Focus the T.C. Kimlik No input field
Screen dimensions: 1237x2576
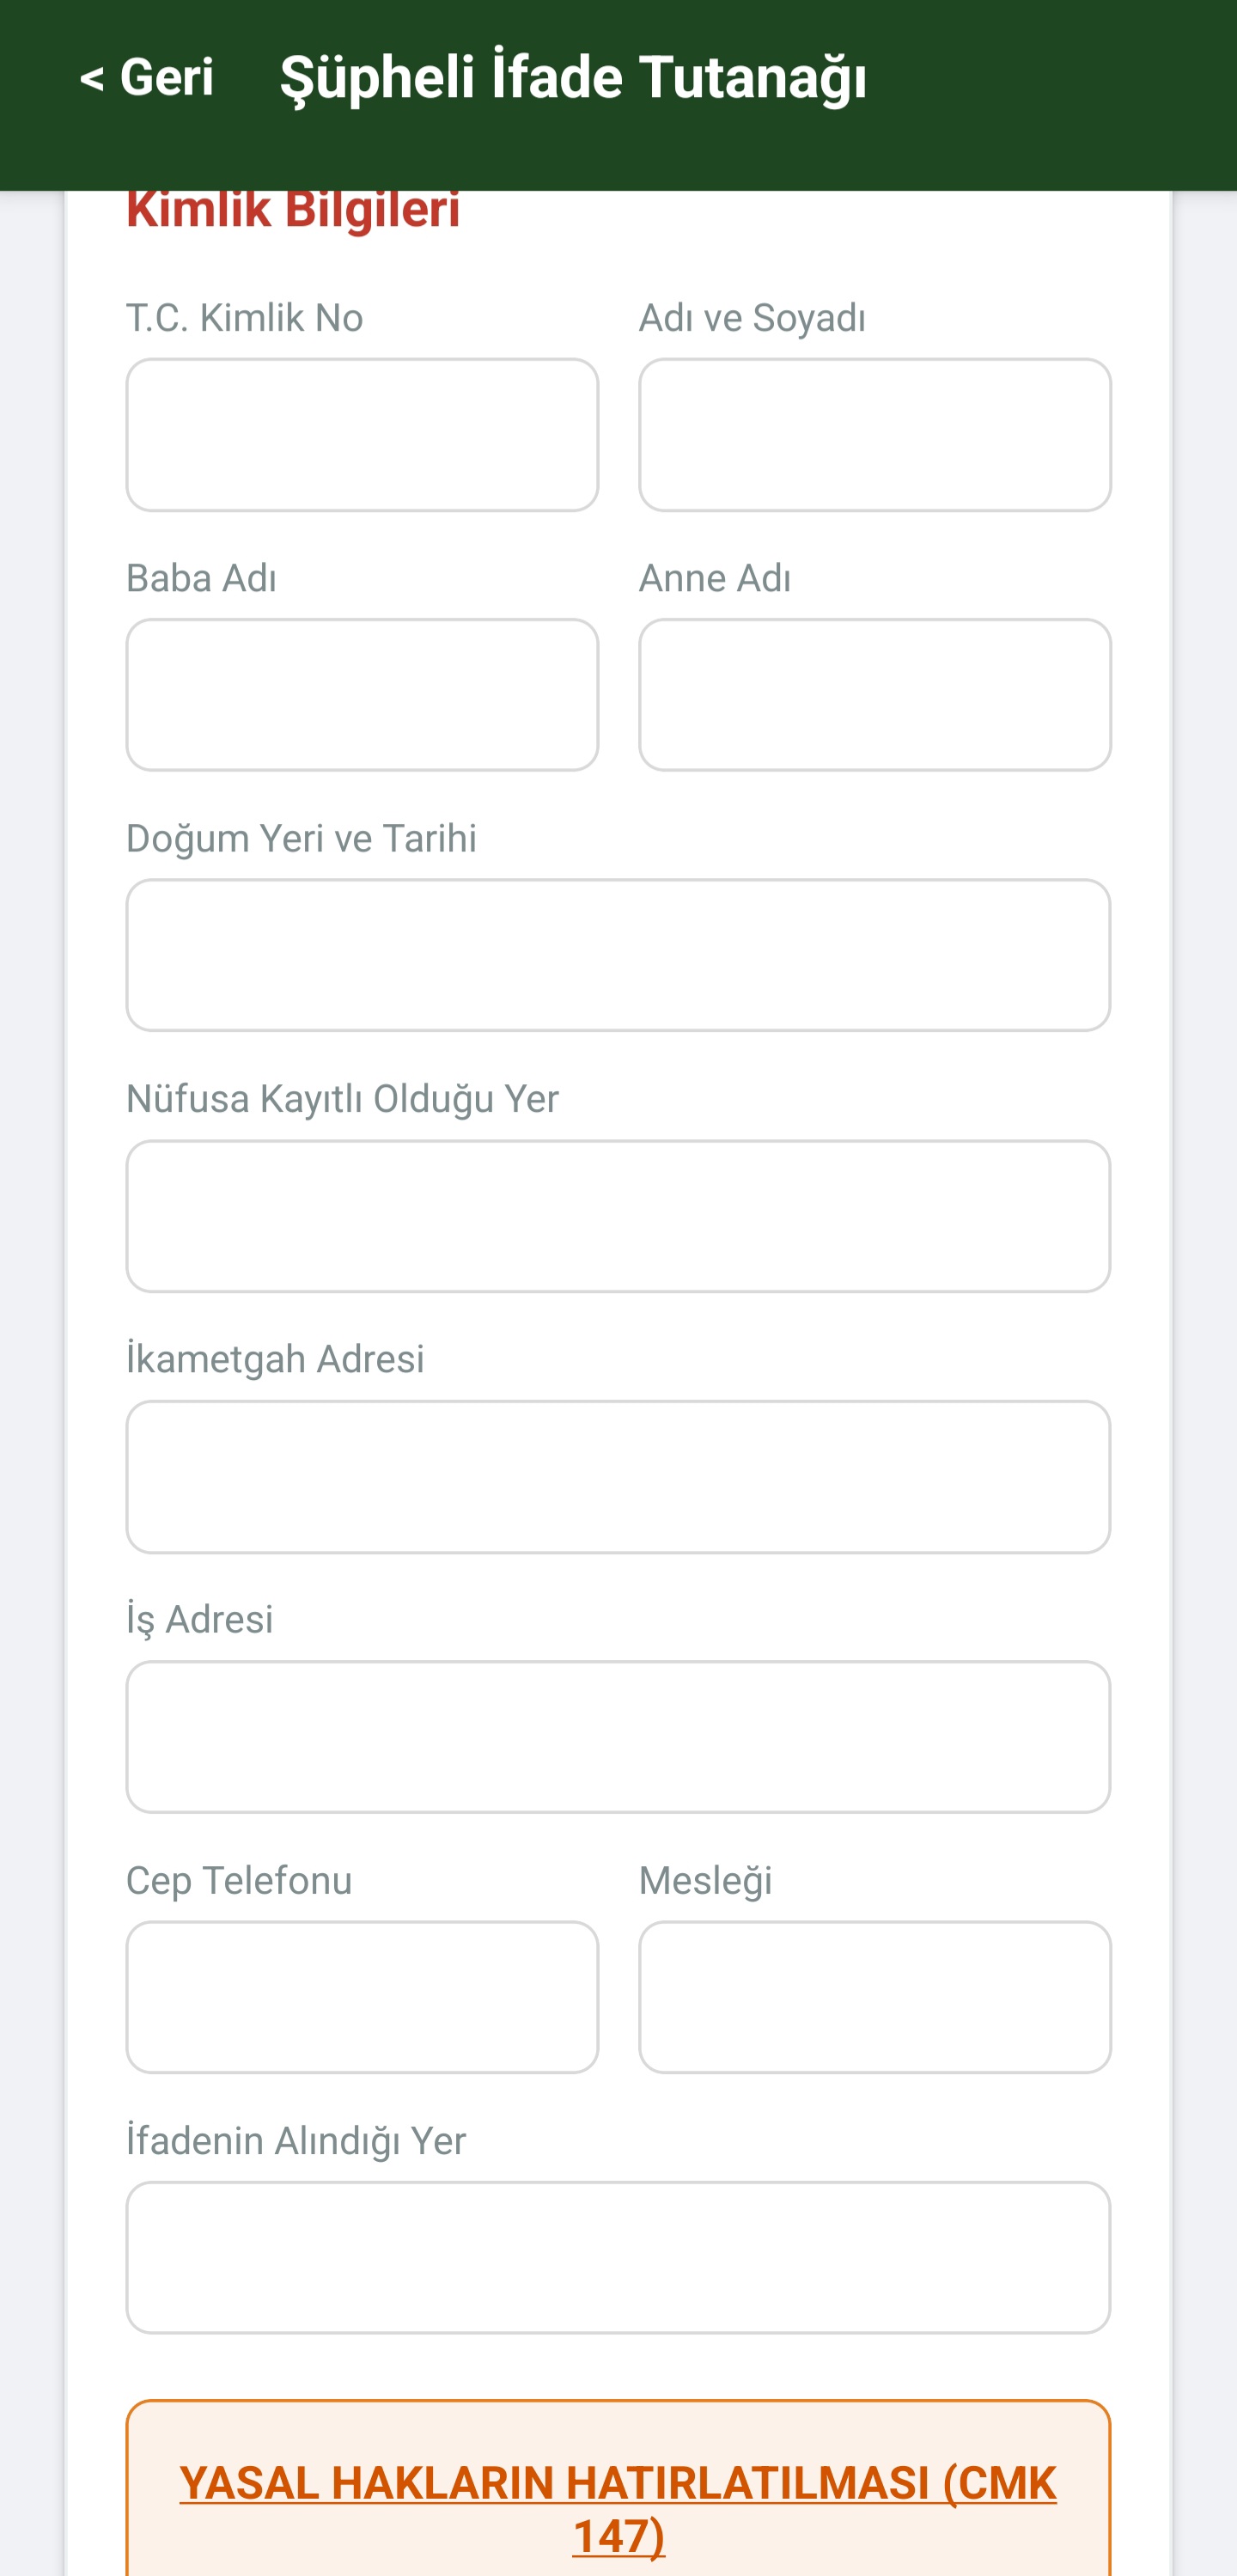pyautogui.click(x=362, y=435)
